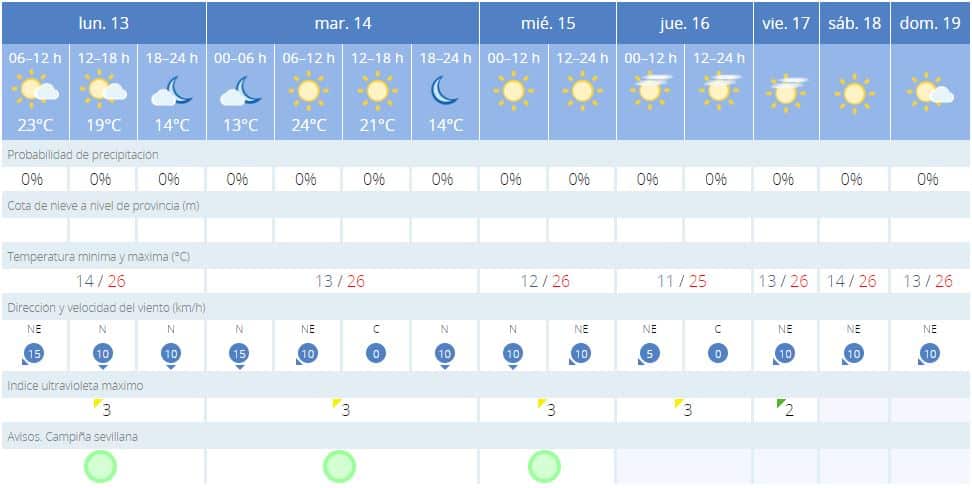
Task: Click the green warning circle under lun. 13
Action: pos(100,466)
